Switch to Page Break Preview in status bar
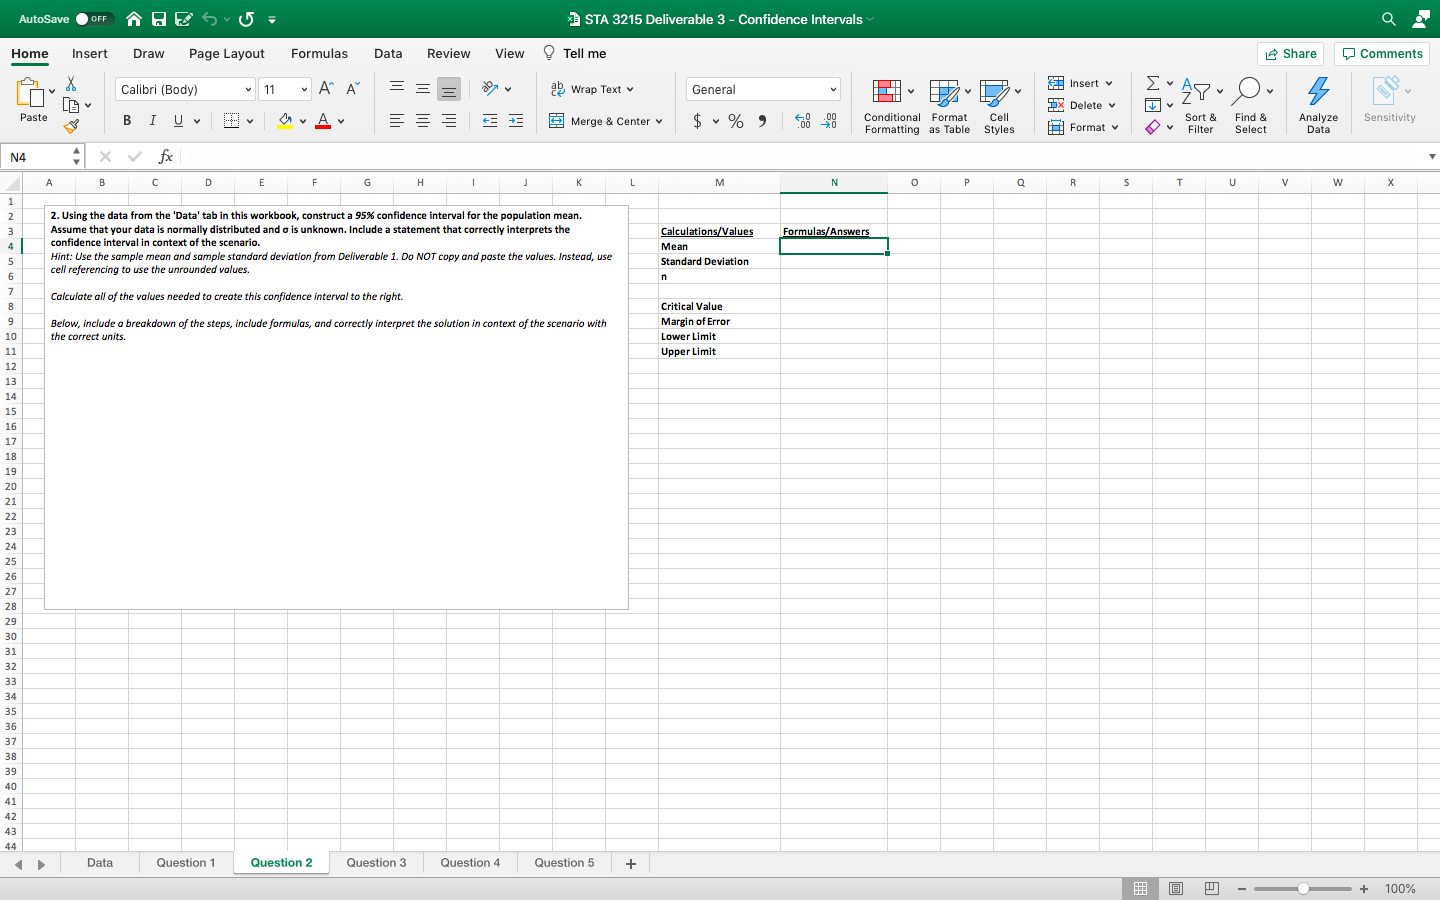 click(1212, 889)
